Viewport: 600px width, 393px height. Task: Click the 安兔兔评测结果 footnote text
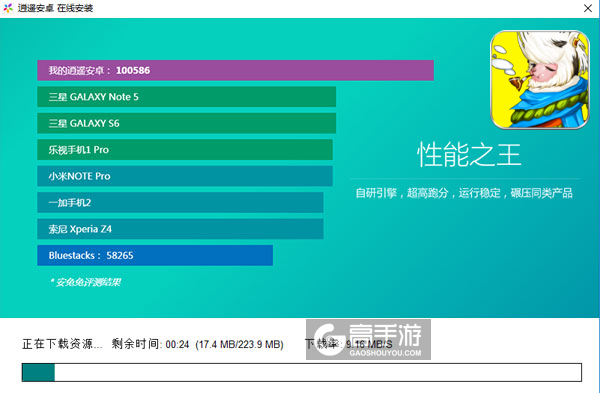85,282
